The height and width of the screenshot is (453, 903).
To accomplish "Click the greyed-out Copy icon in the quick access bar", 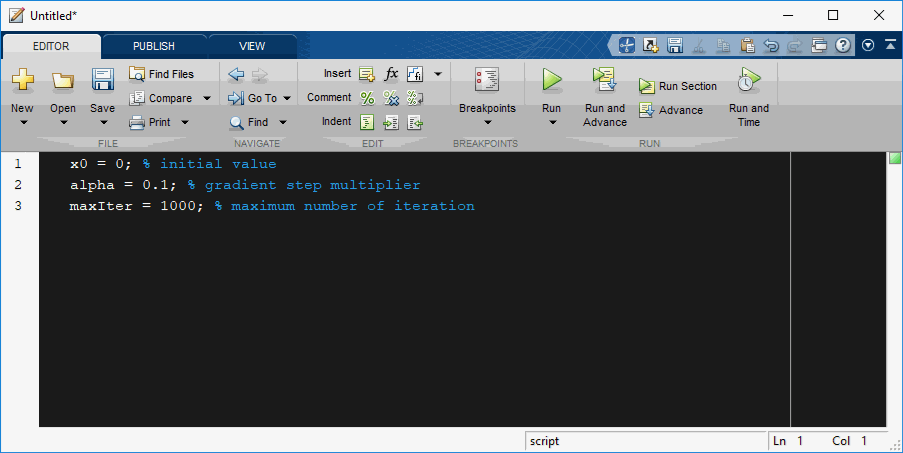I will [723, 45].
